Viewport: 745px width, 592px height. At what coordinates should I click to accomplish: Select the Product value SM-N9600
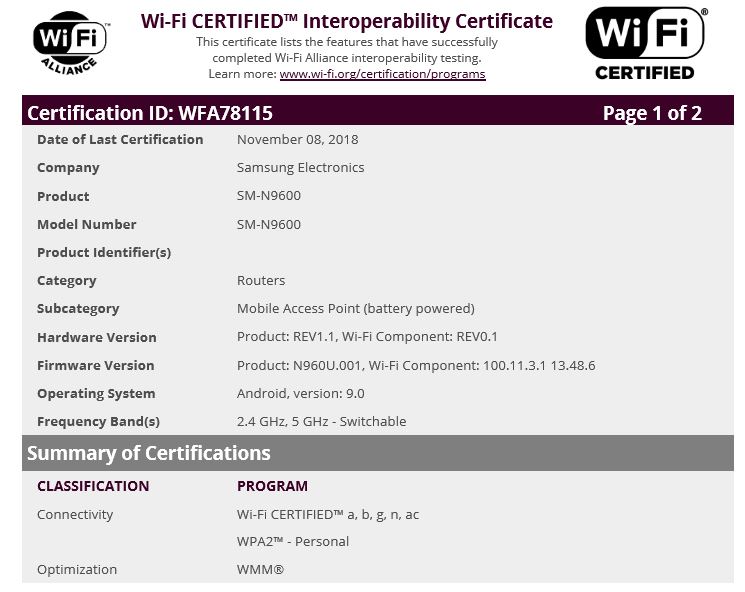[x=268, y=196]
